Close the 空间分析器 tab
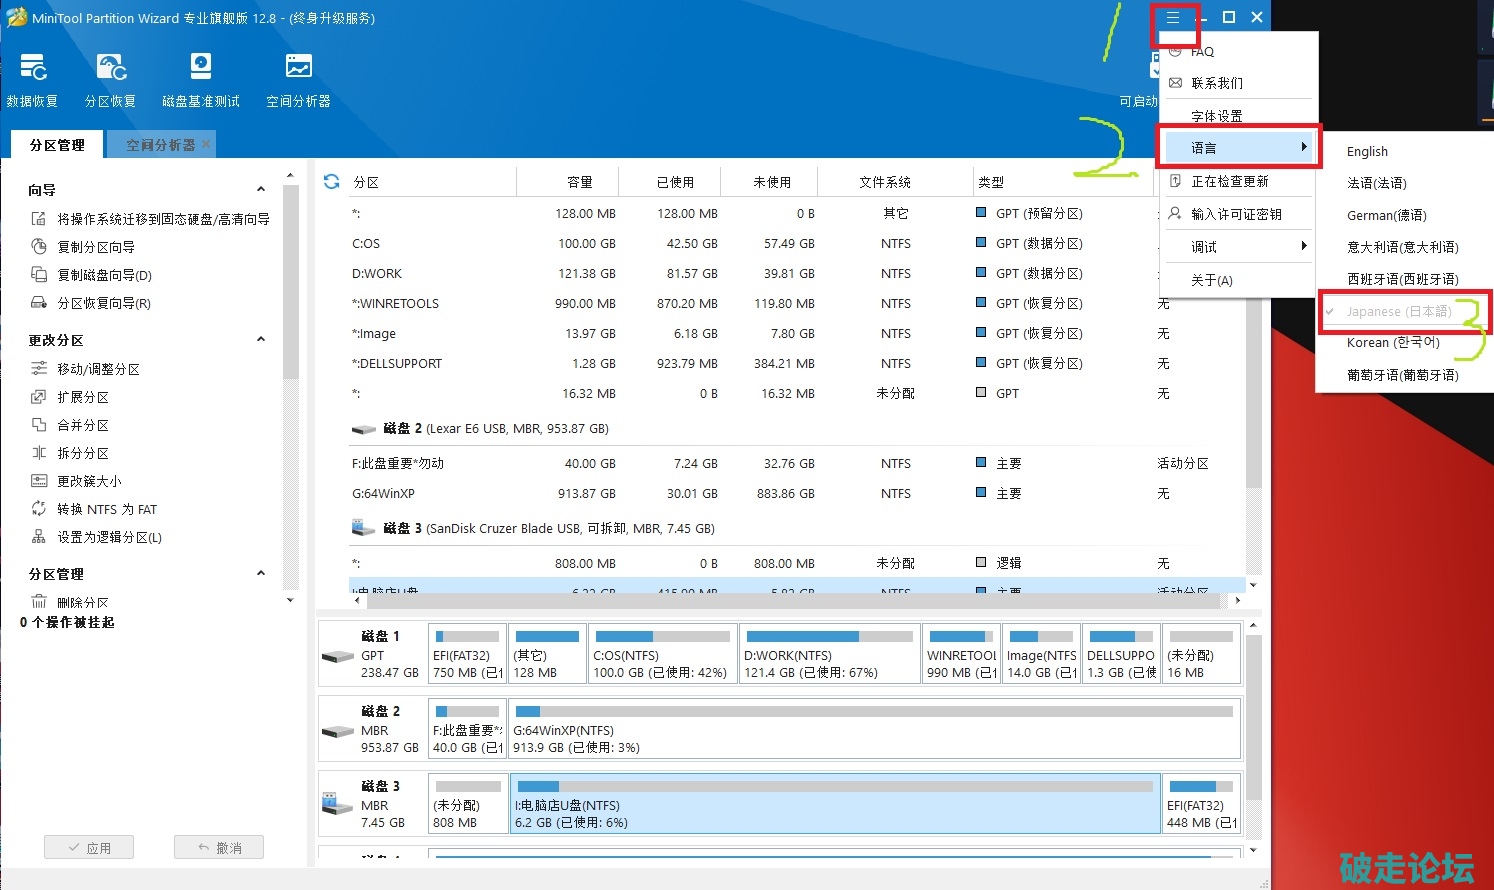This screenshot has height=890, width=1494. click(x=206, y=144)
